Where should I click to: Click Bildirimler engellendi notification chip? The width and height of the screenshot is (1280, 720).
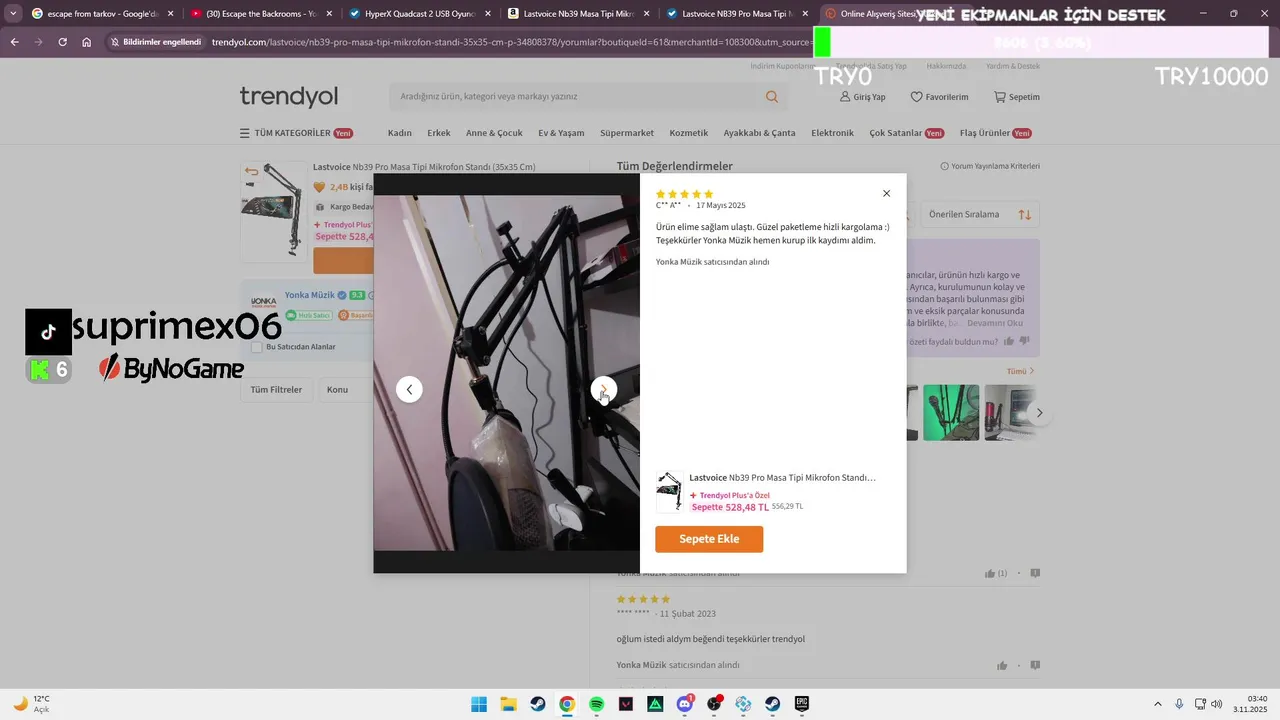[x=156, y=42]
